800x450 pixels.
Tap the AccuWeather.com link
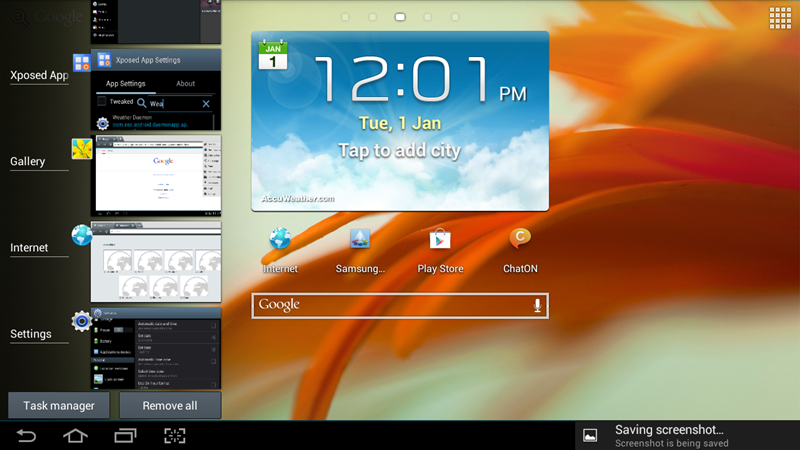click(298, 198)
